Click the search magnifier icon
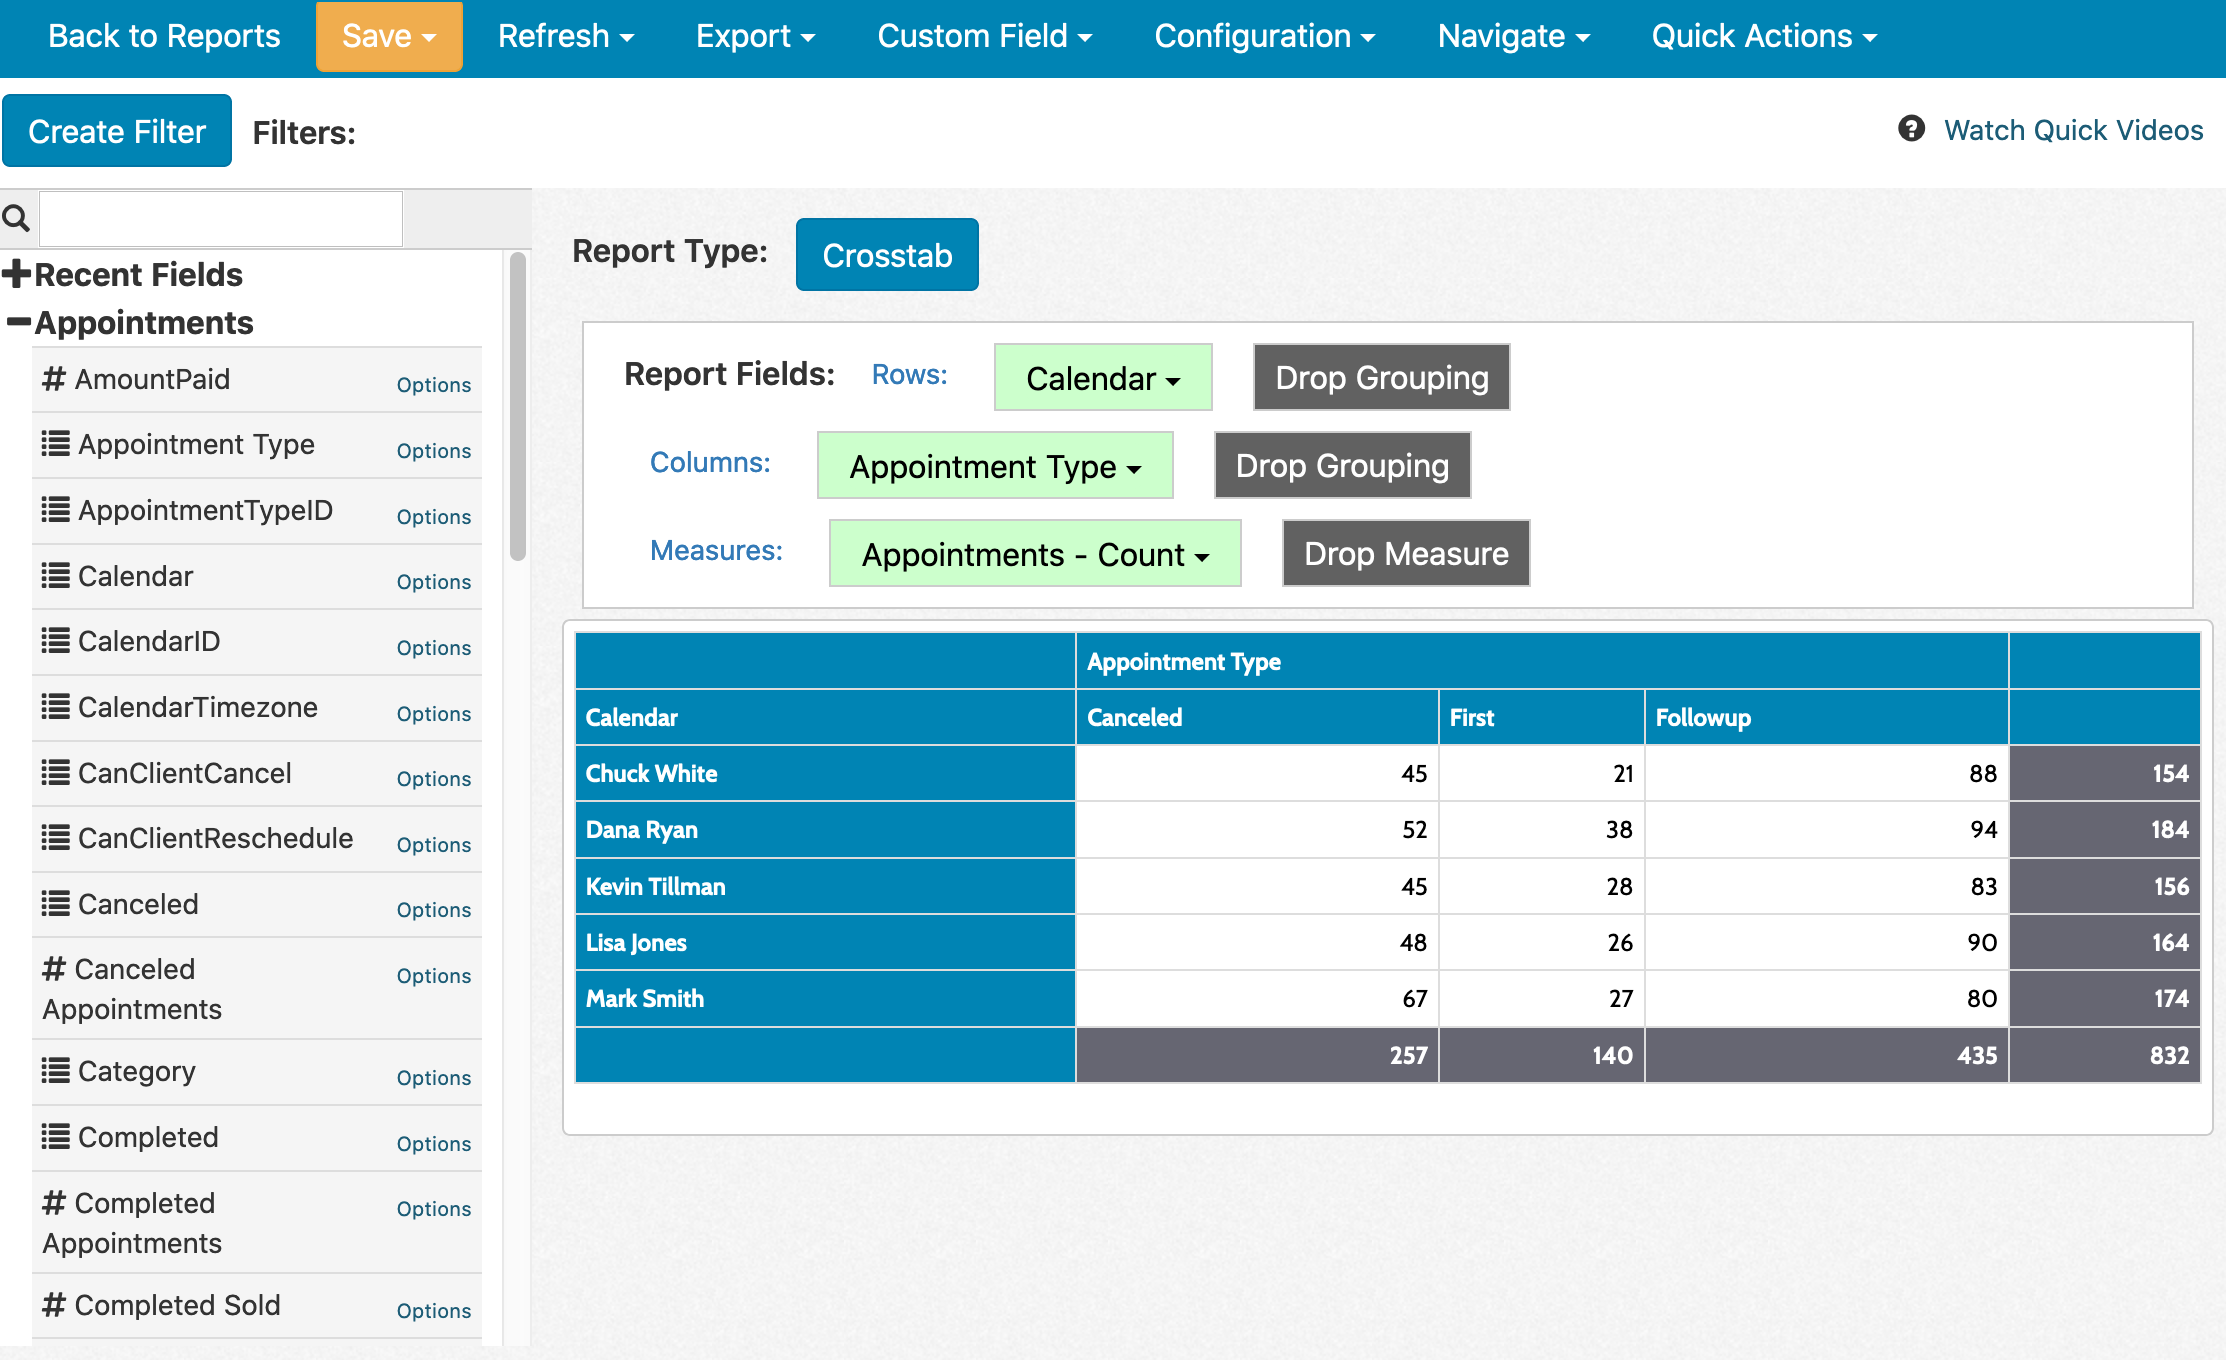 pyautogui.click(x=16, y=218)
